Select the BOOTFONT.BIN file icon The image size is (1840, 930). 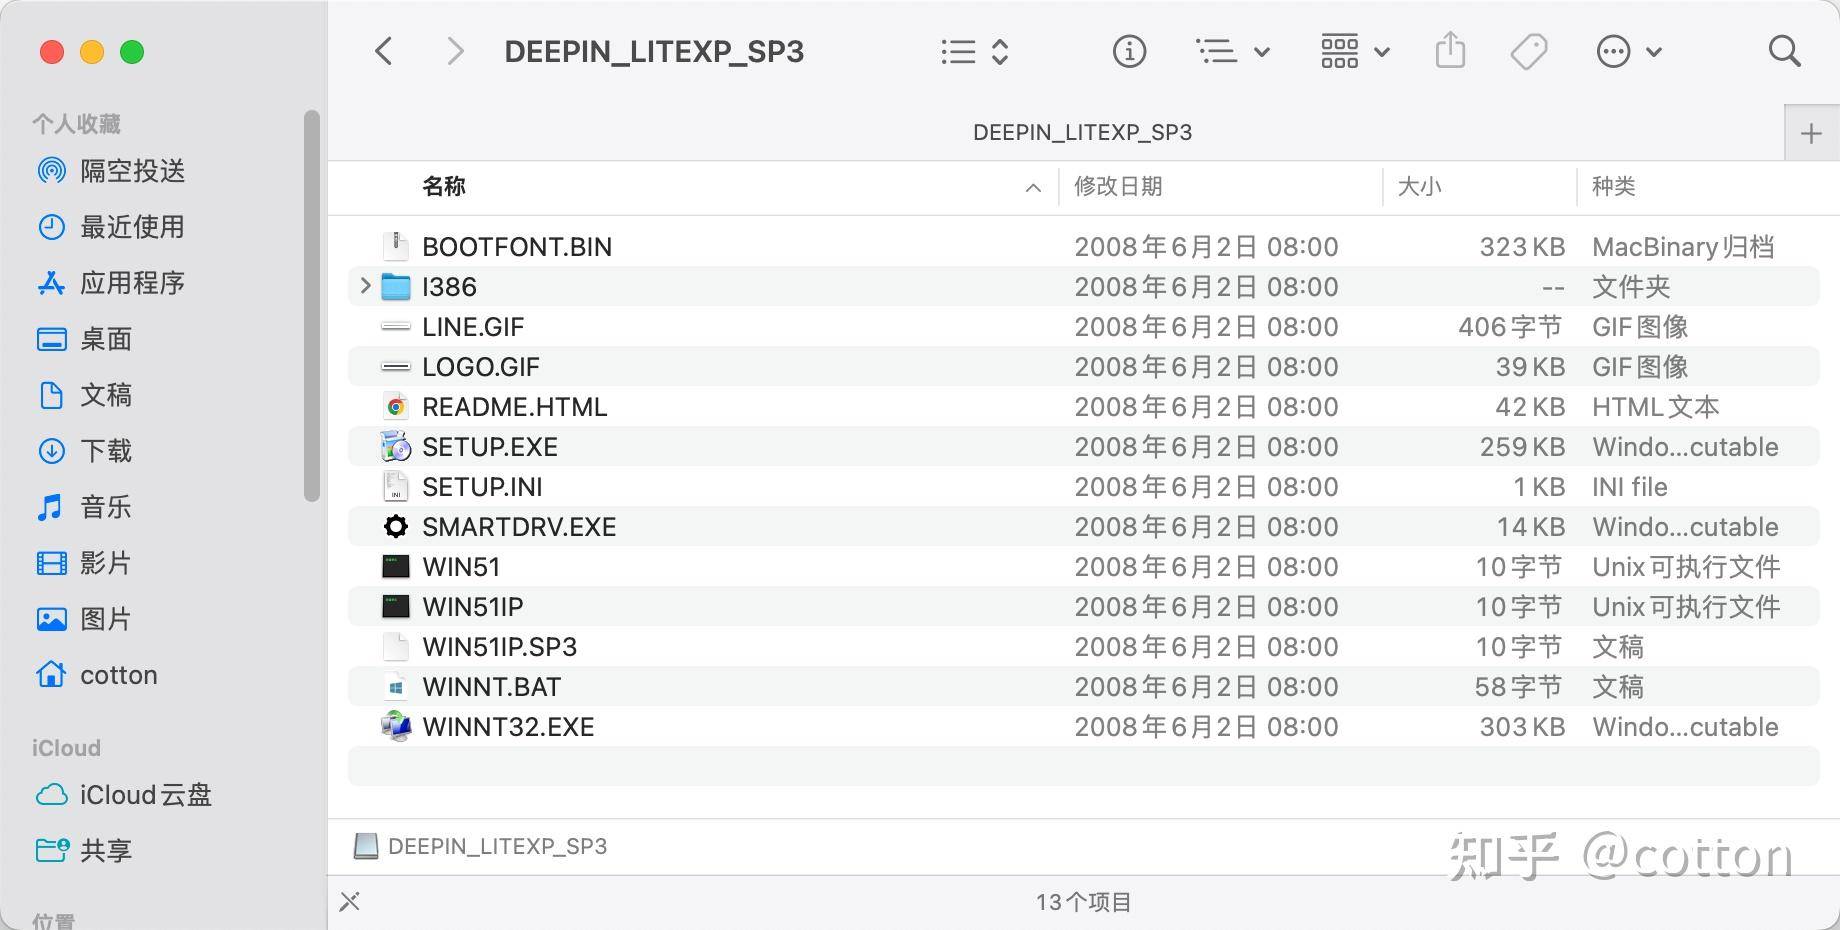click(x=396, y=246)
